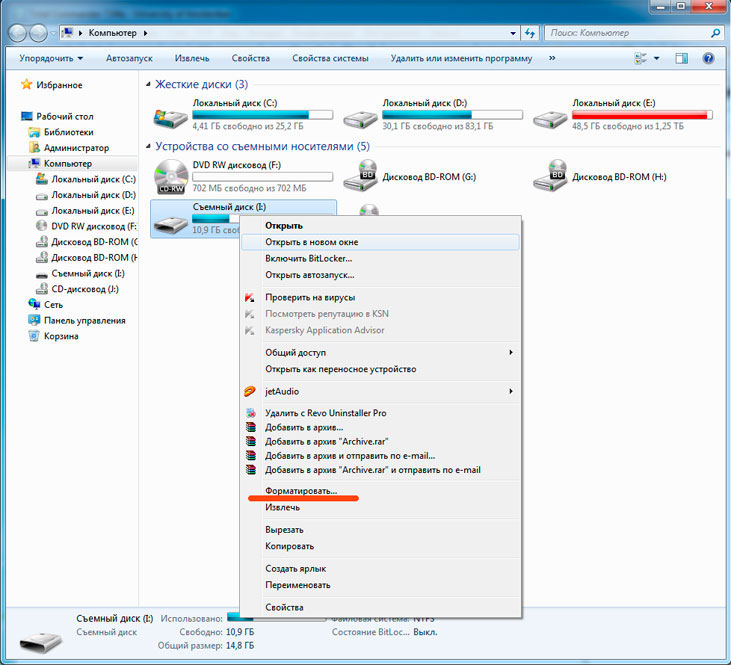Viewport: 731px width, 665px height.
Task: Click the Back navigation arrow button
Action: (x=19, y=34)
